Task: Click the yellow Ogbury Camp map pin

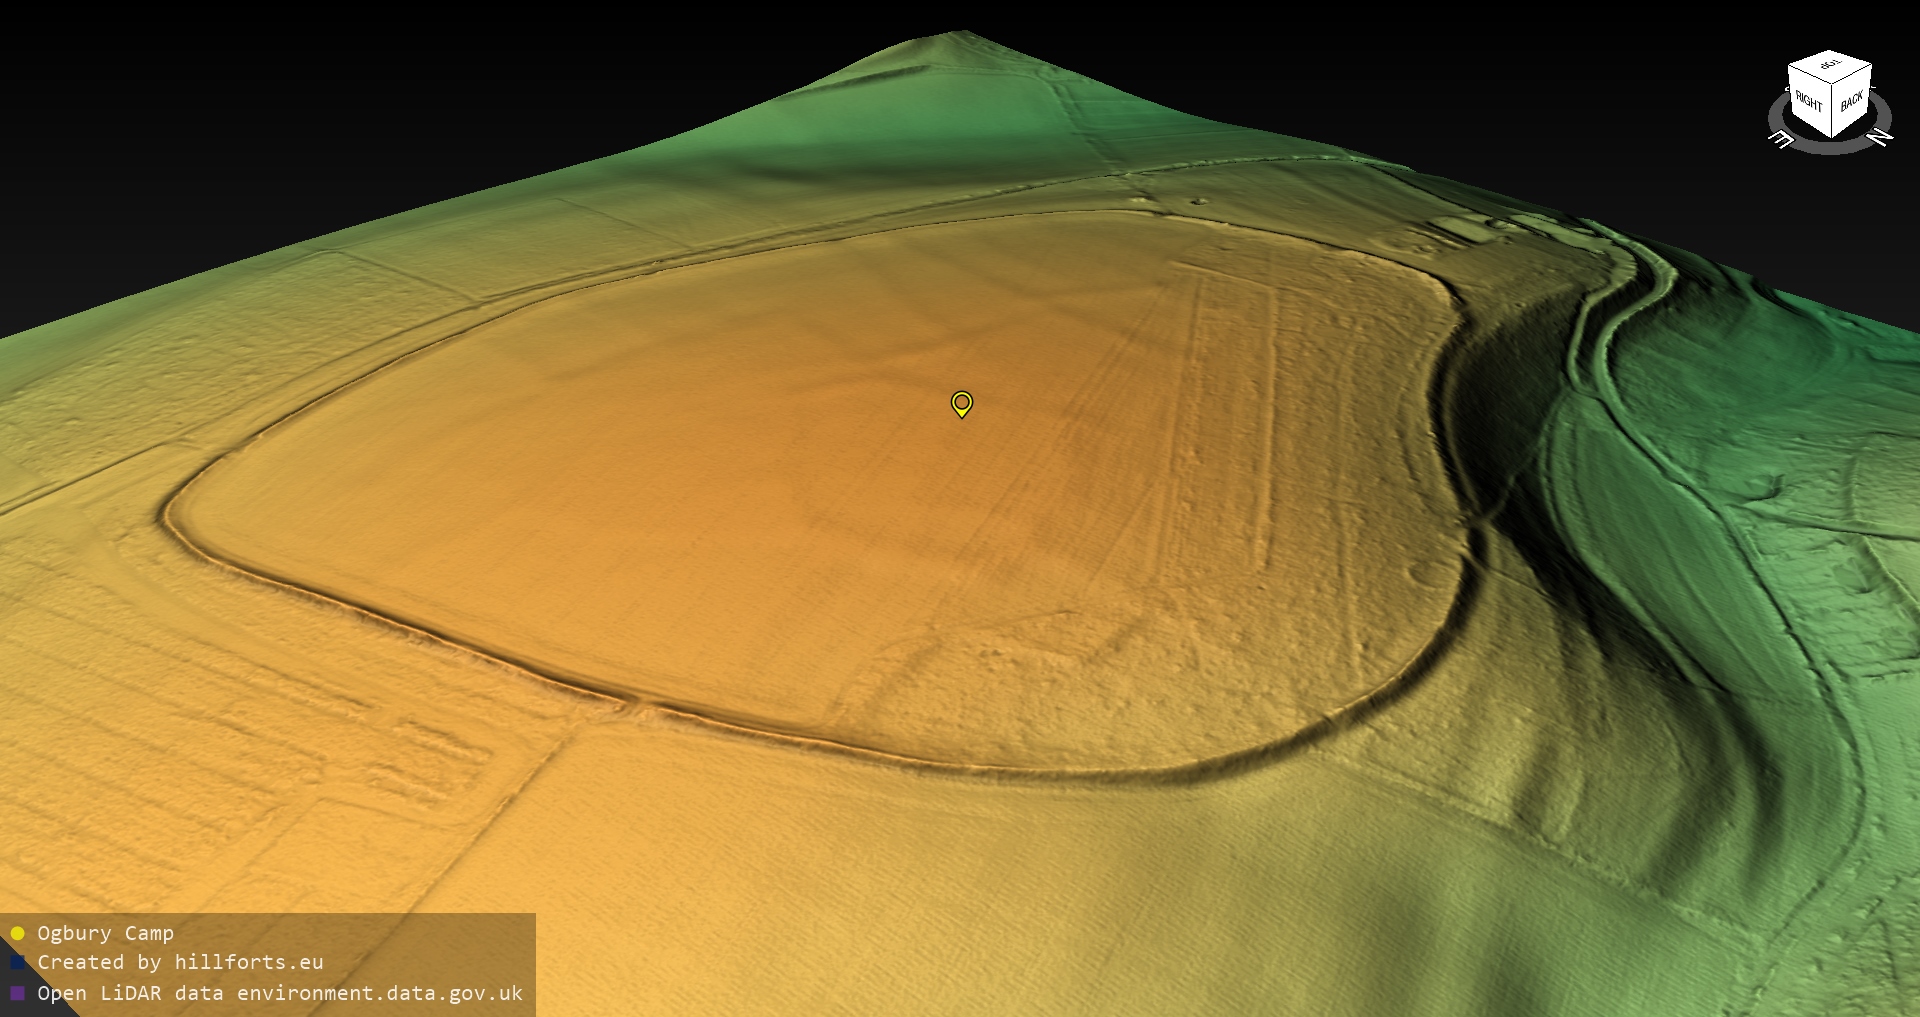Action: (x=961, y=403)
